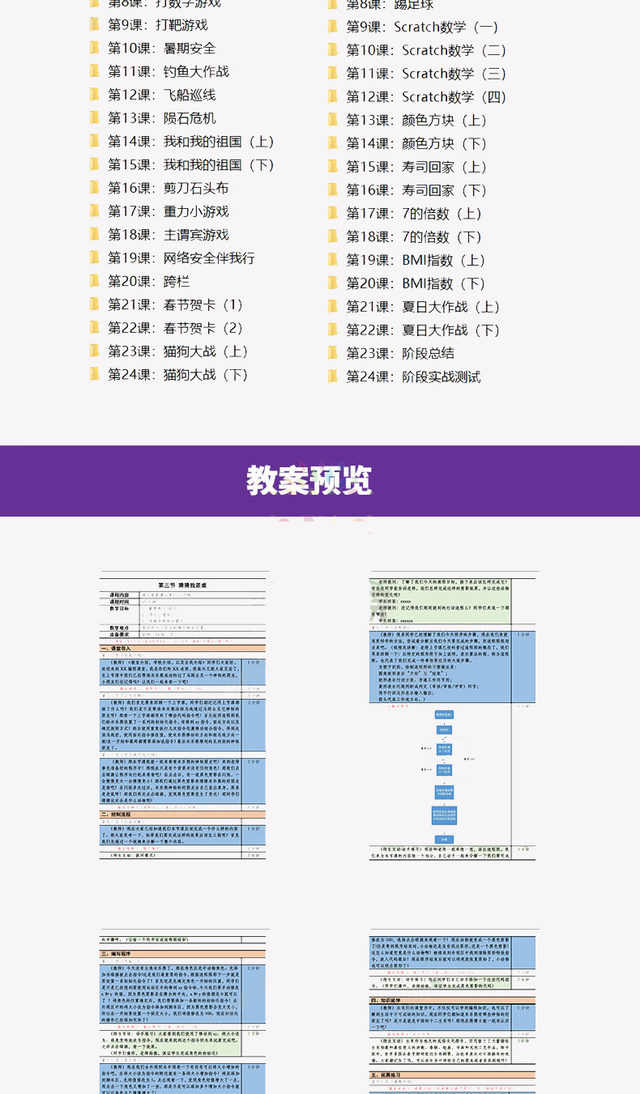This screenshot has width=640, height=1094.
Task: Click folder icon beside 第14课：我和我的祖国（上）
Action: tap(94, 142)
